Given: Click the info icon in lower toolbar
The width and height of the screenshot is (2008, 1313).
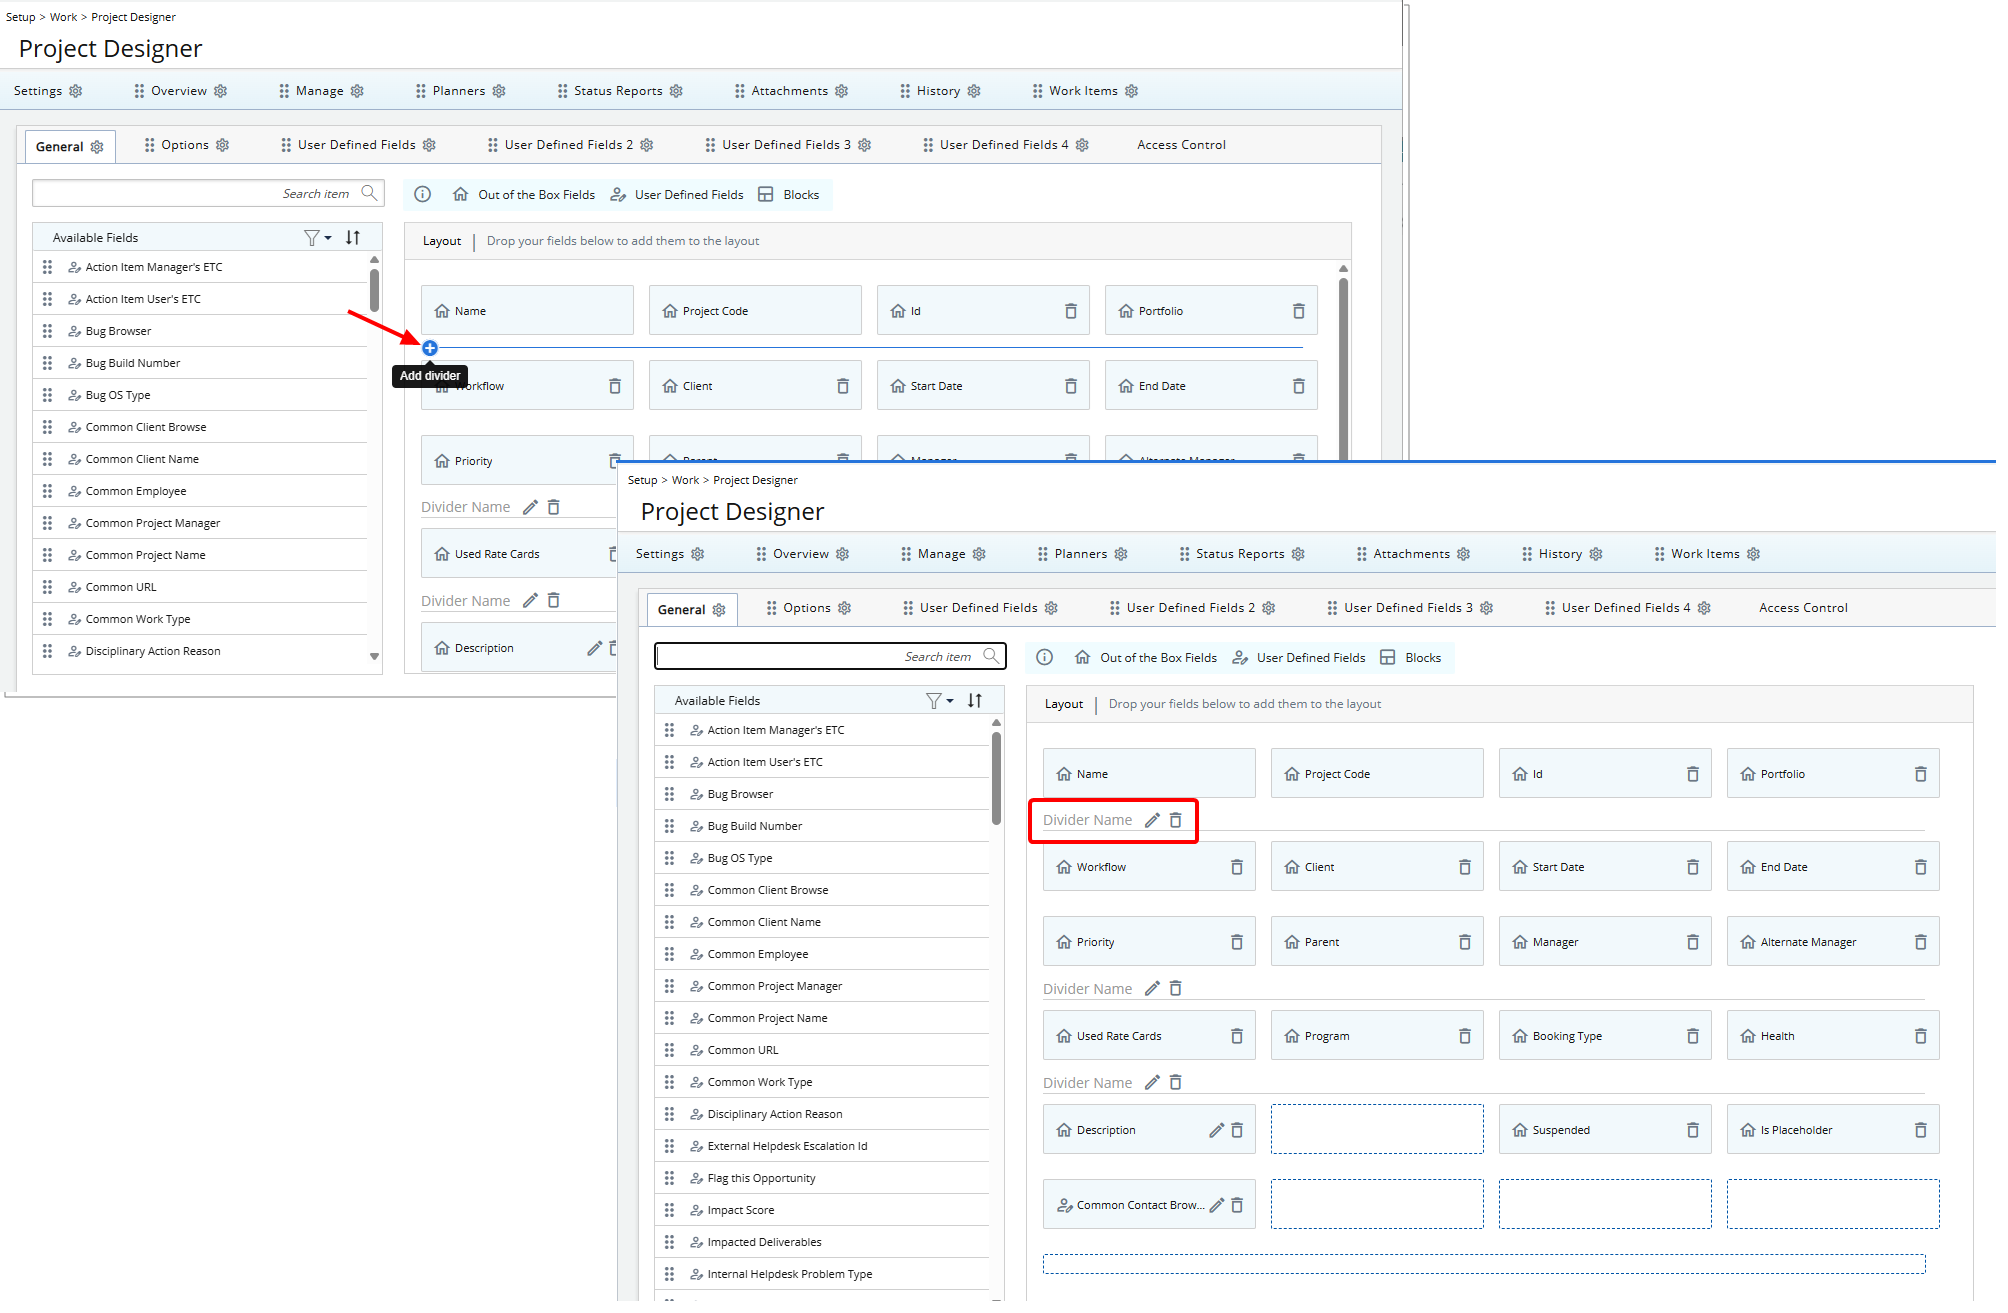Looking at the screenshot, I should pos(1044,657).
